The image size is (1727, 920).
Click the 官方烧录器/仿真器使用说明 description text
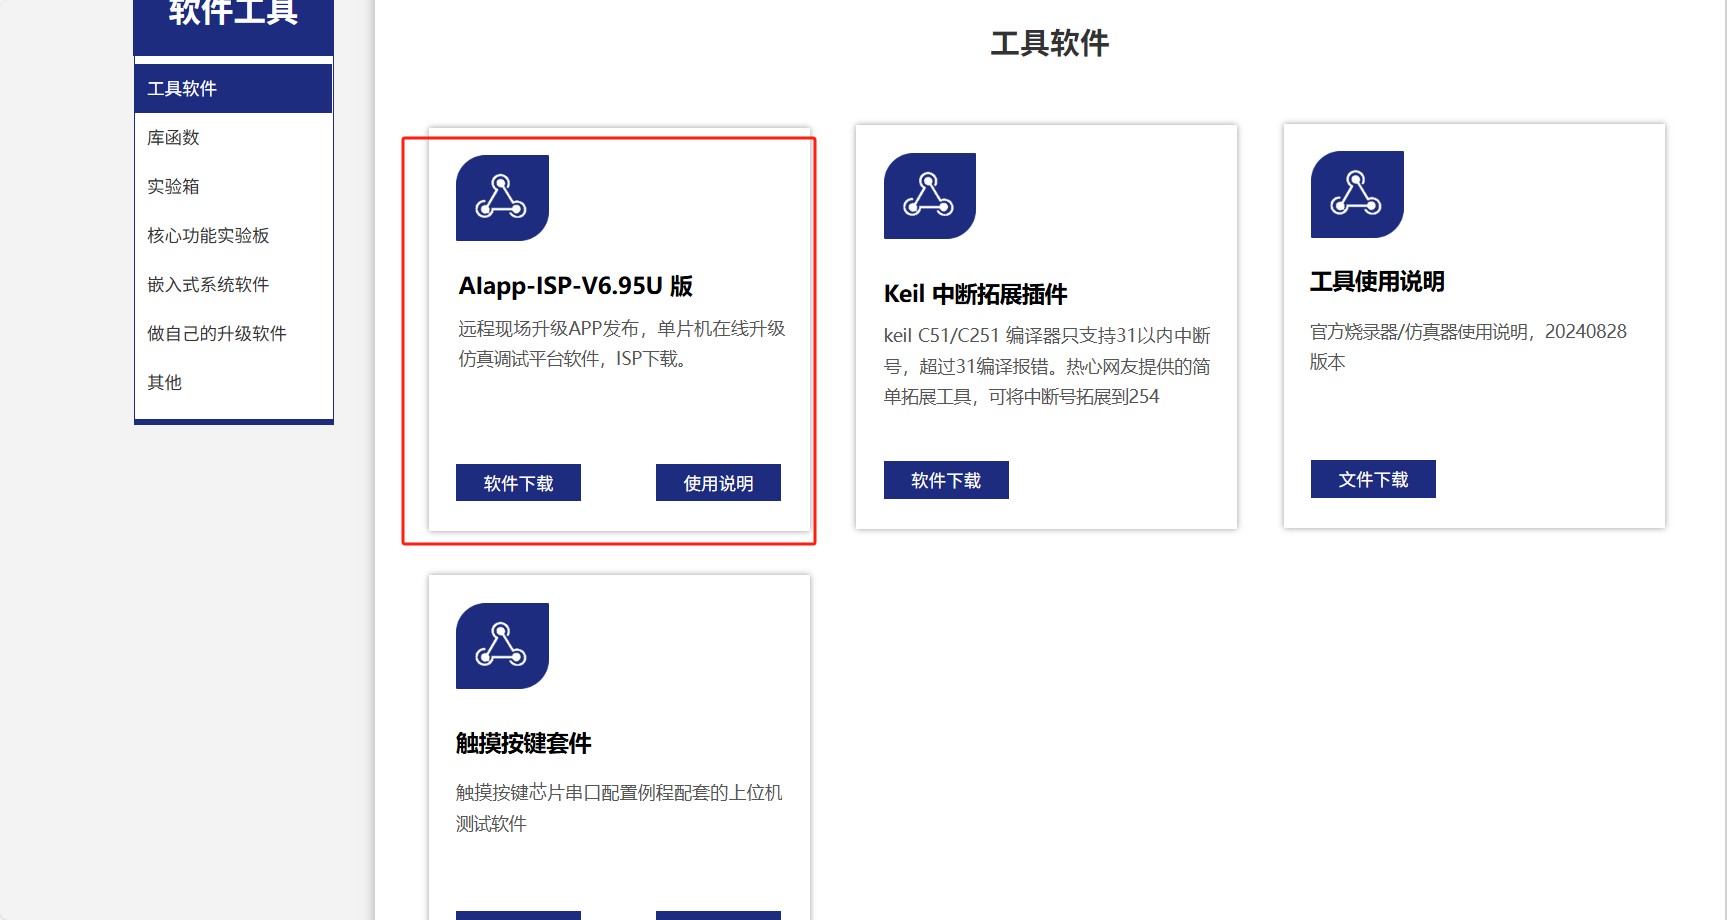[1468, 346]
